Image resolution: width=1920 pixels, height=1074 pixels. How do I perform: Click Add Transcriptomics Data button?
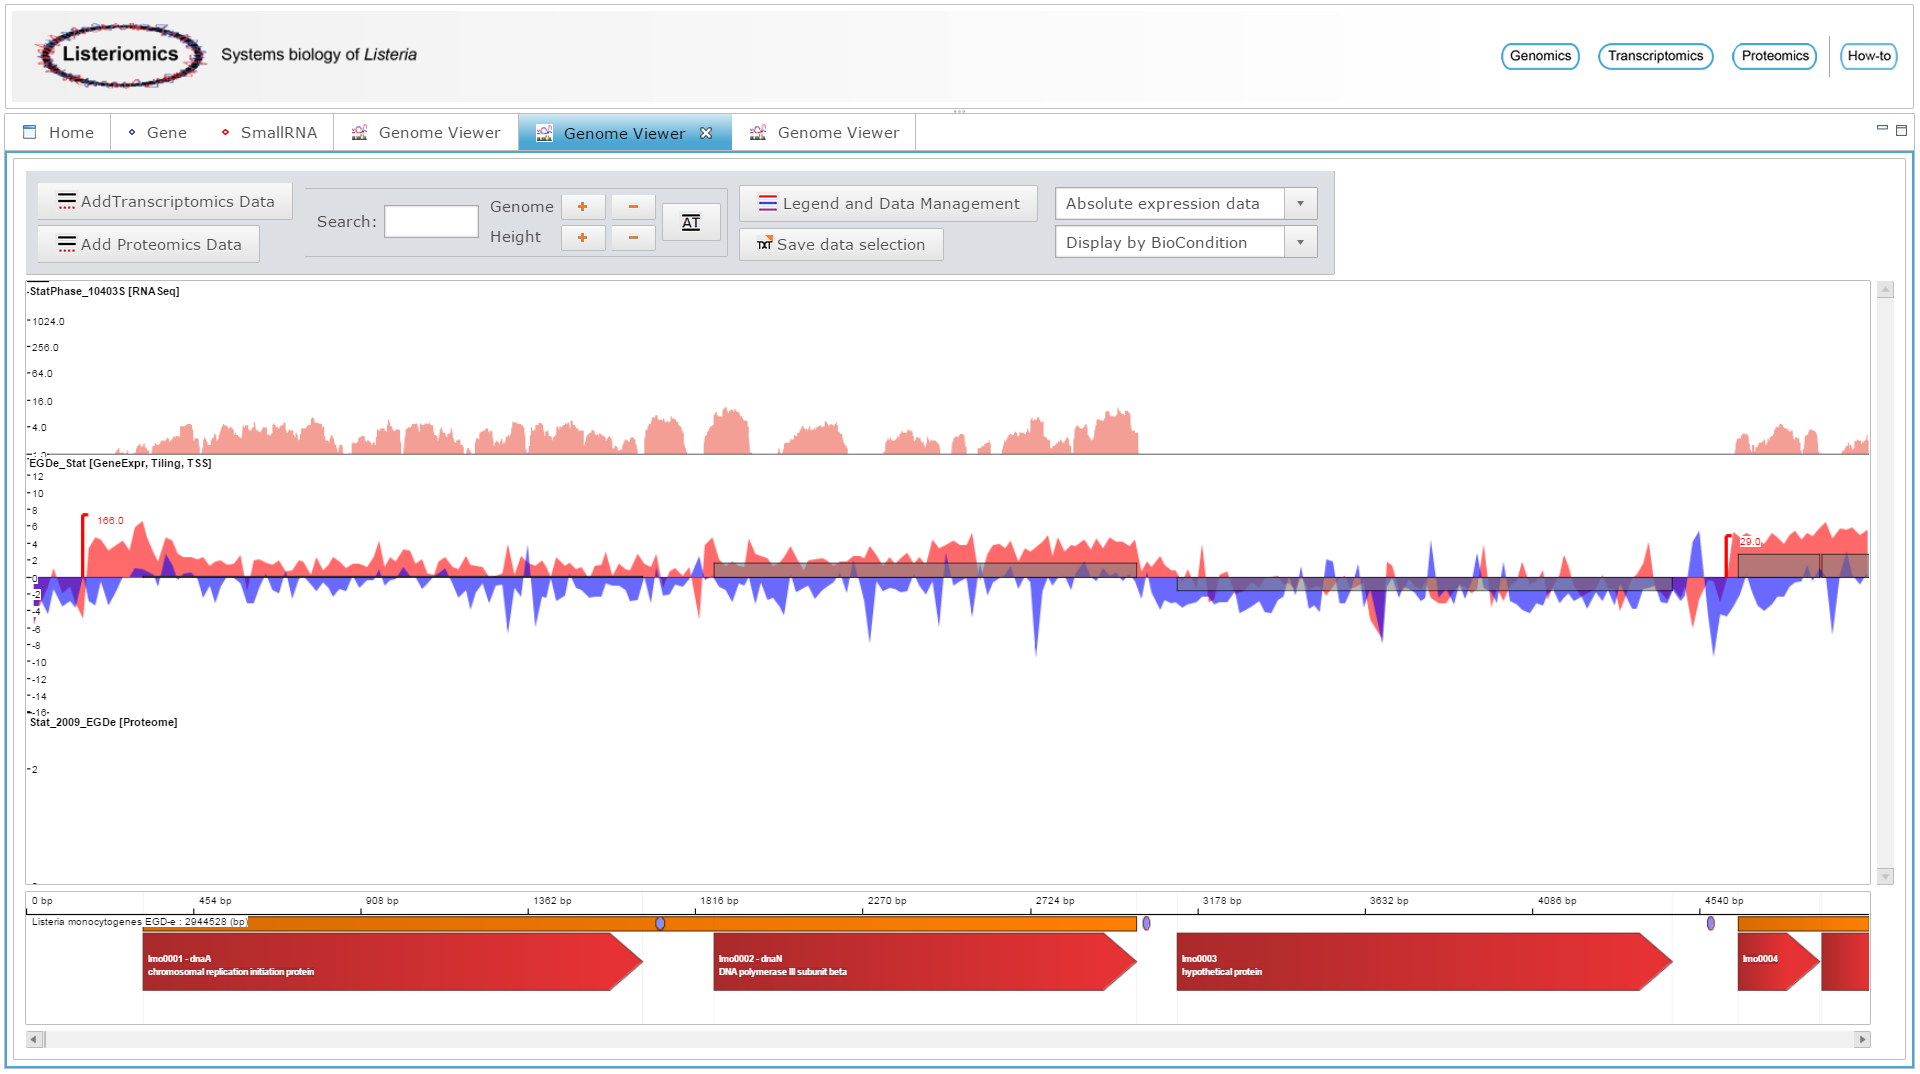(x=166, y=202)
